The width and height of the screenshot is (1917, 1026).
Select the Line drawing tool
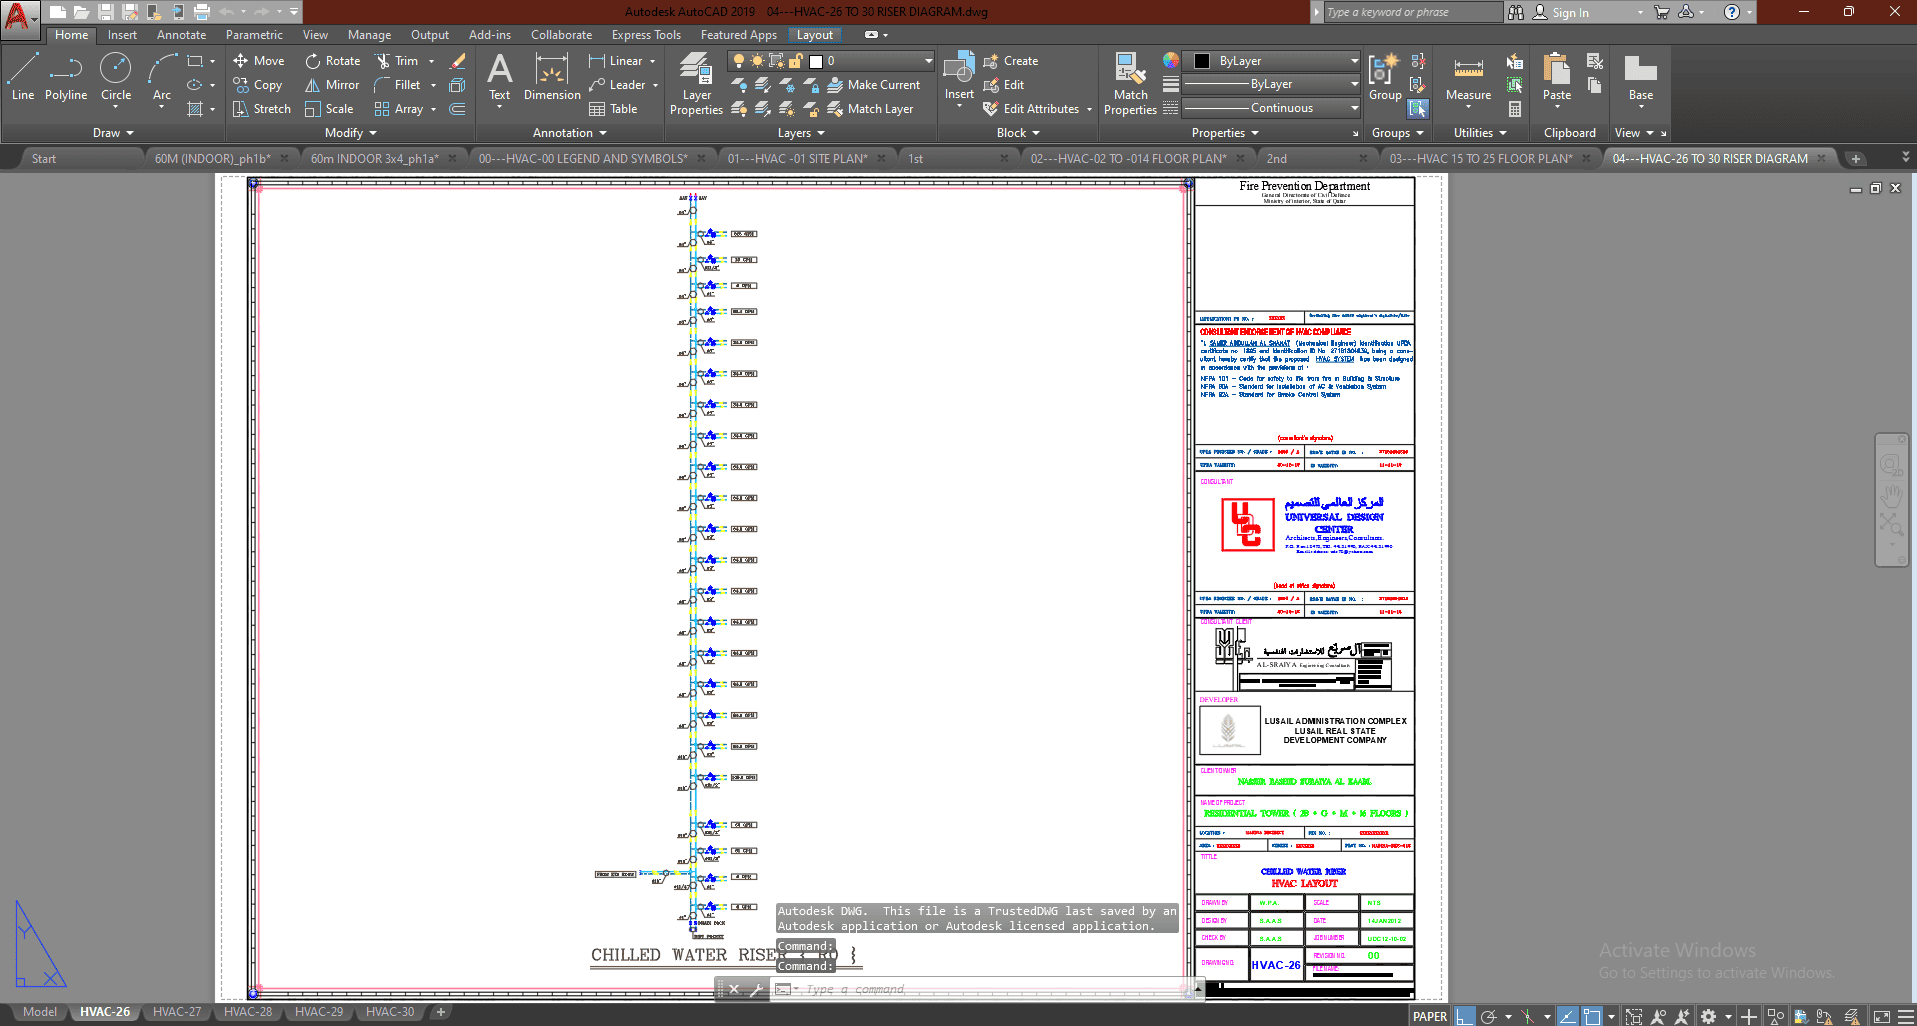tap(23, 77)
